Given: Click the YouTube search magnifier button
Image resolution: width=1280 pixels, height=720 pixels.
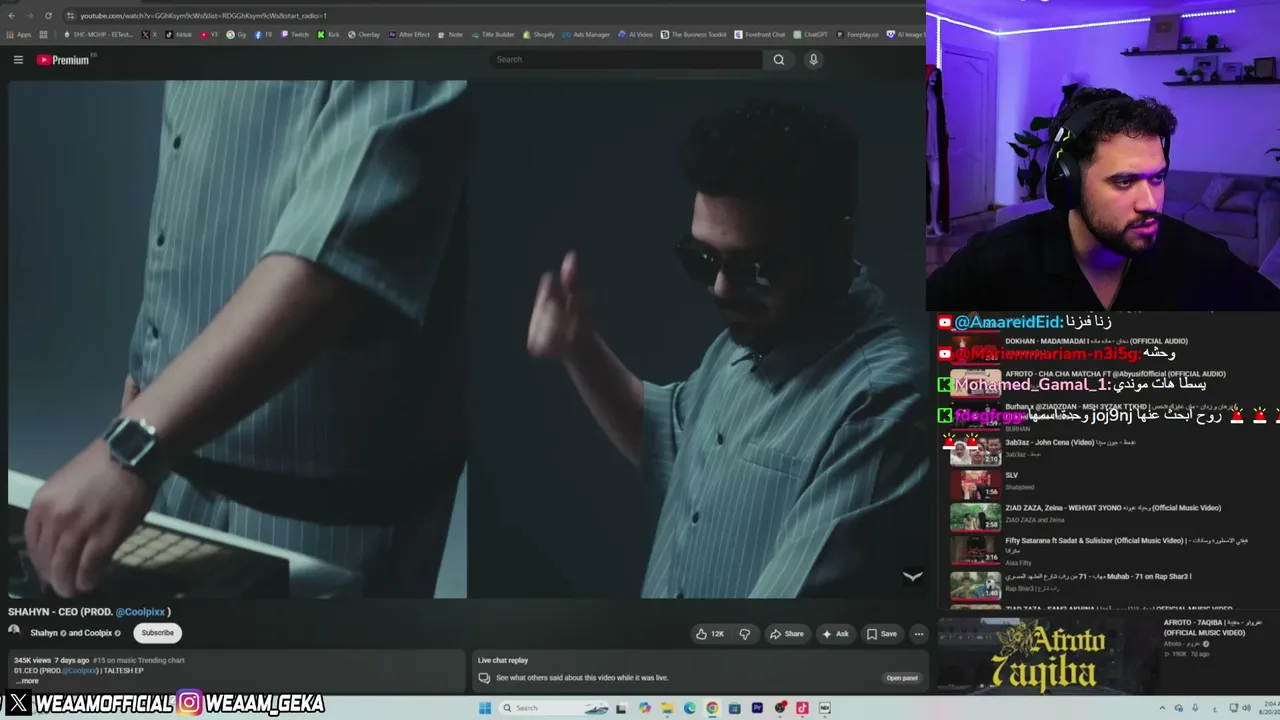Looking at the screenshot, I should 779,60.
